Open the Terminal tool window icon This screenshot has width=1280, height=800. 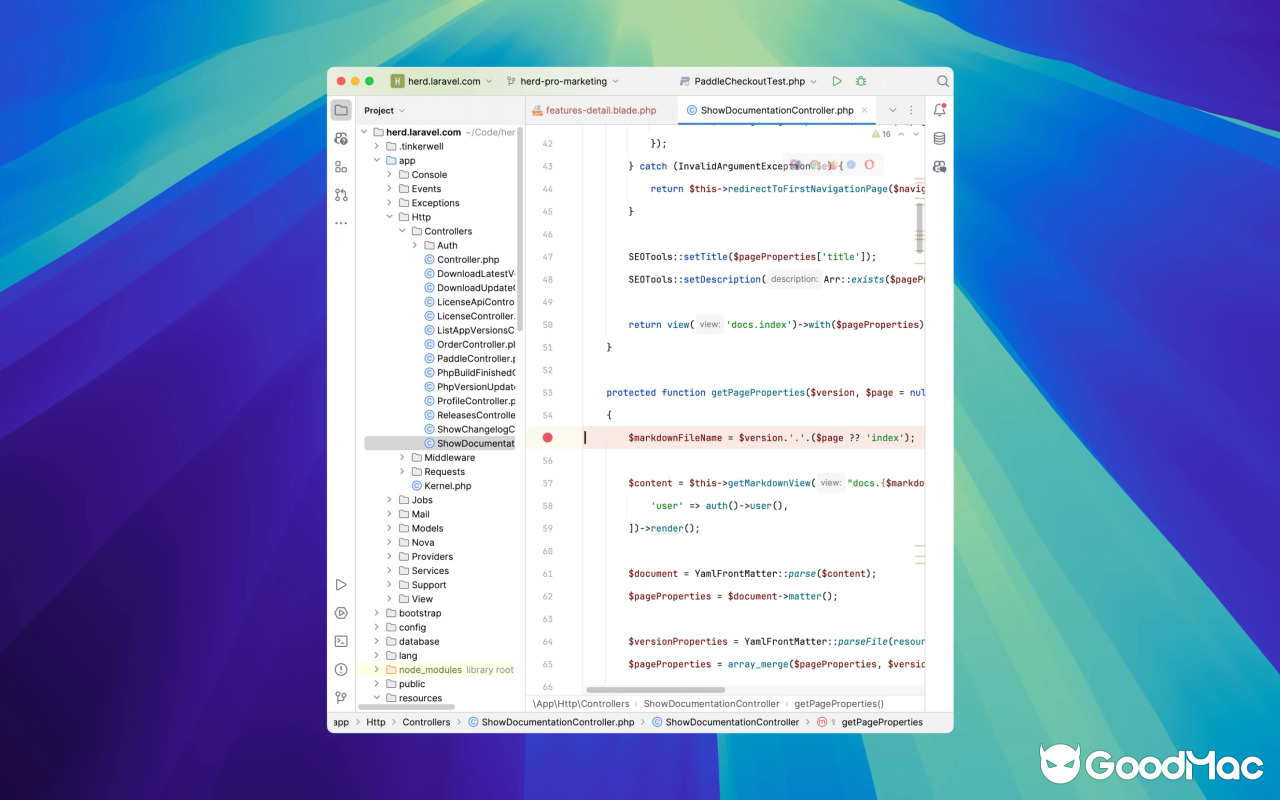point(341,640)
